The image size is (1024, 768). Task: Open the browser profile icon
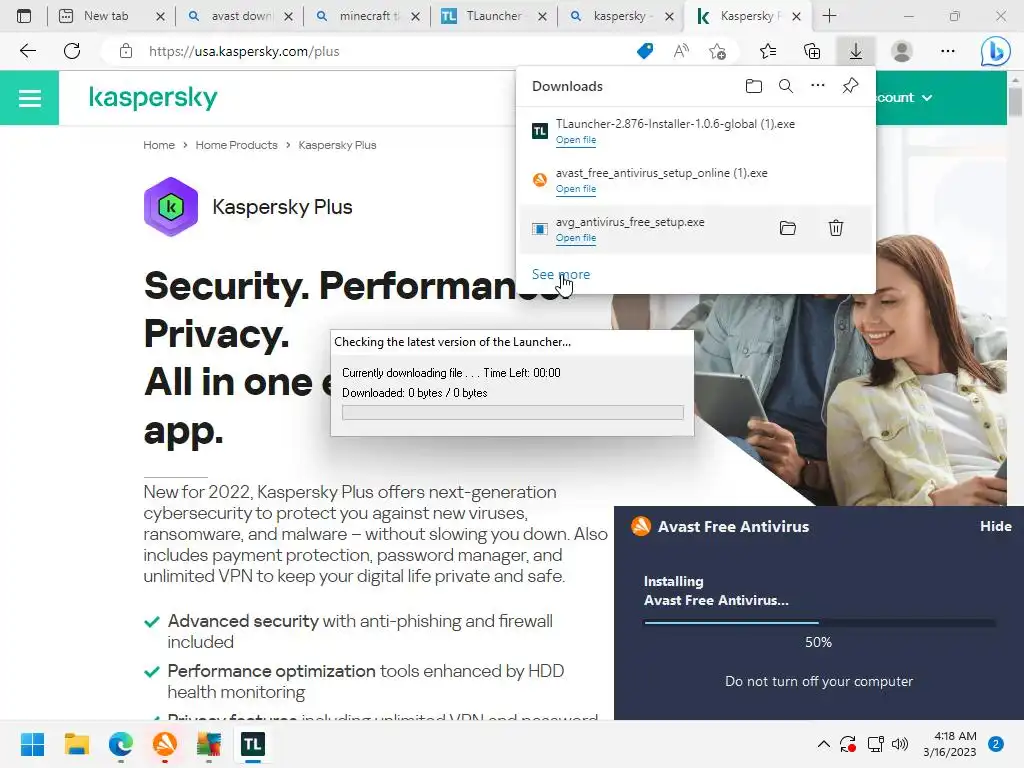(x=902, y=51)
